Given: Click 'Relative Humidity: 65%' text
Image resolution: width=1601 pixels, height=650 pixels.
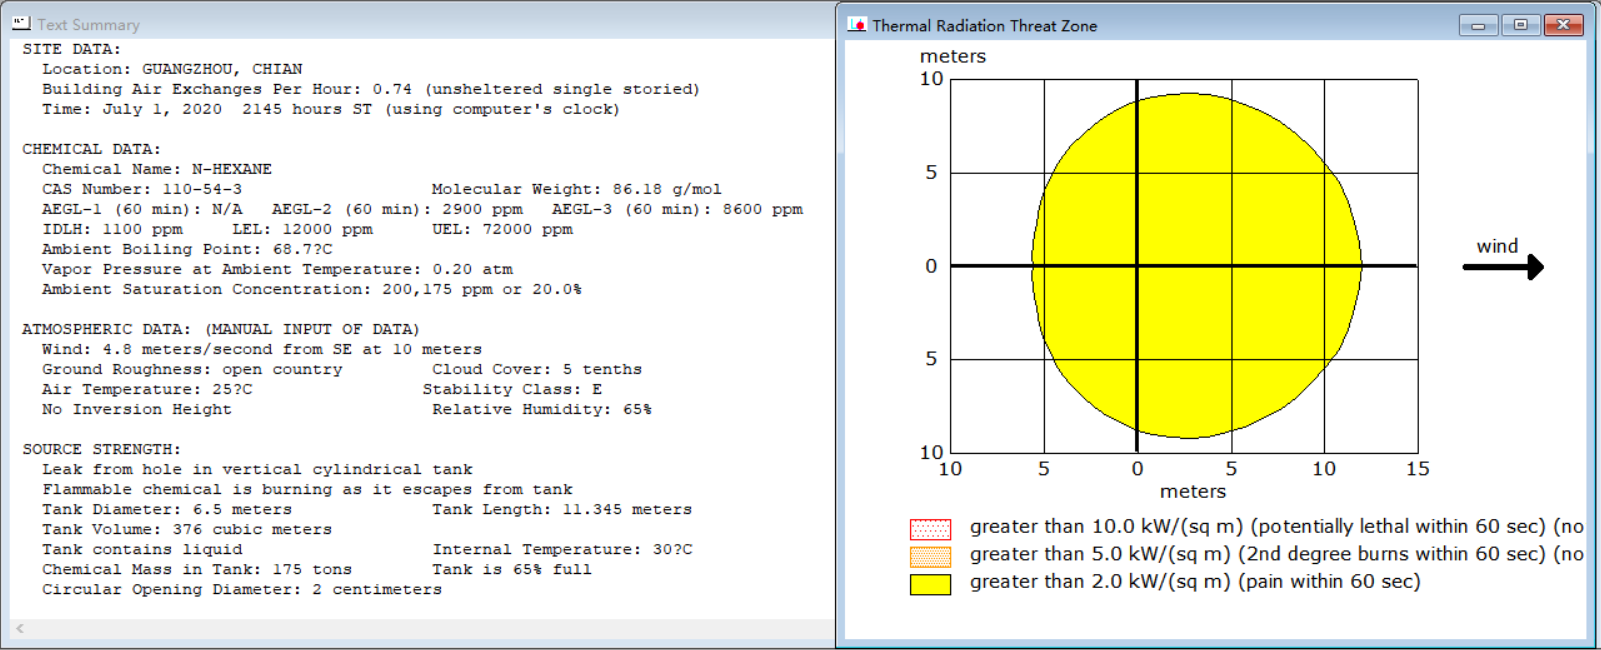Looking at the screenshot, I should 542,409.
